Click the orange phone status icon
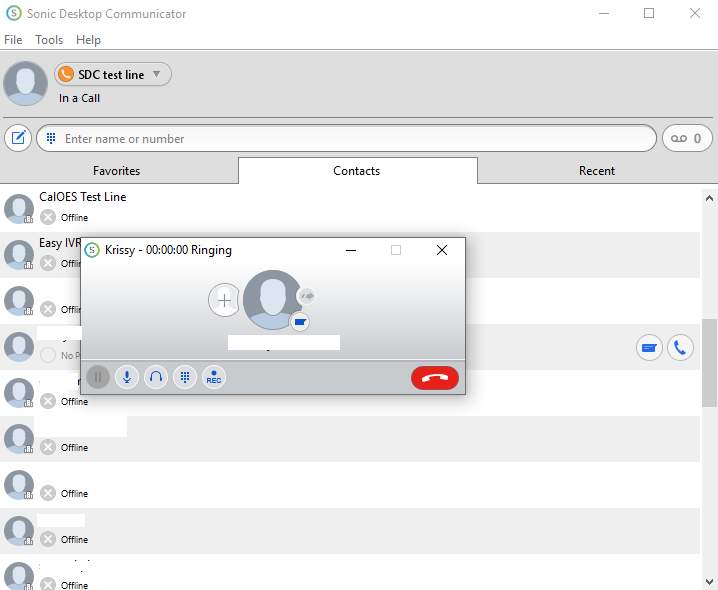The image size is (718, 590). tap(66, 74)
